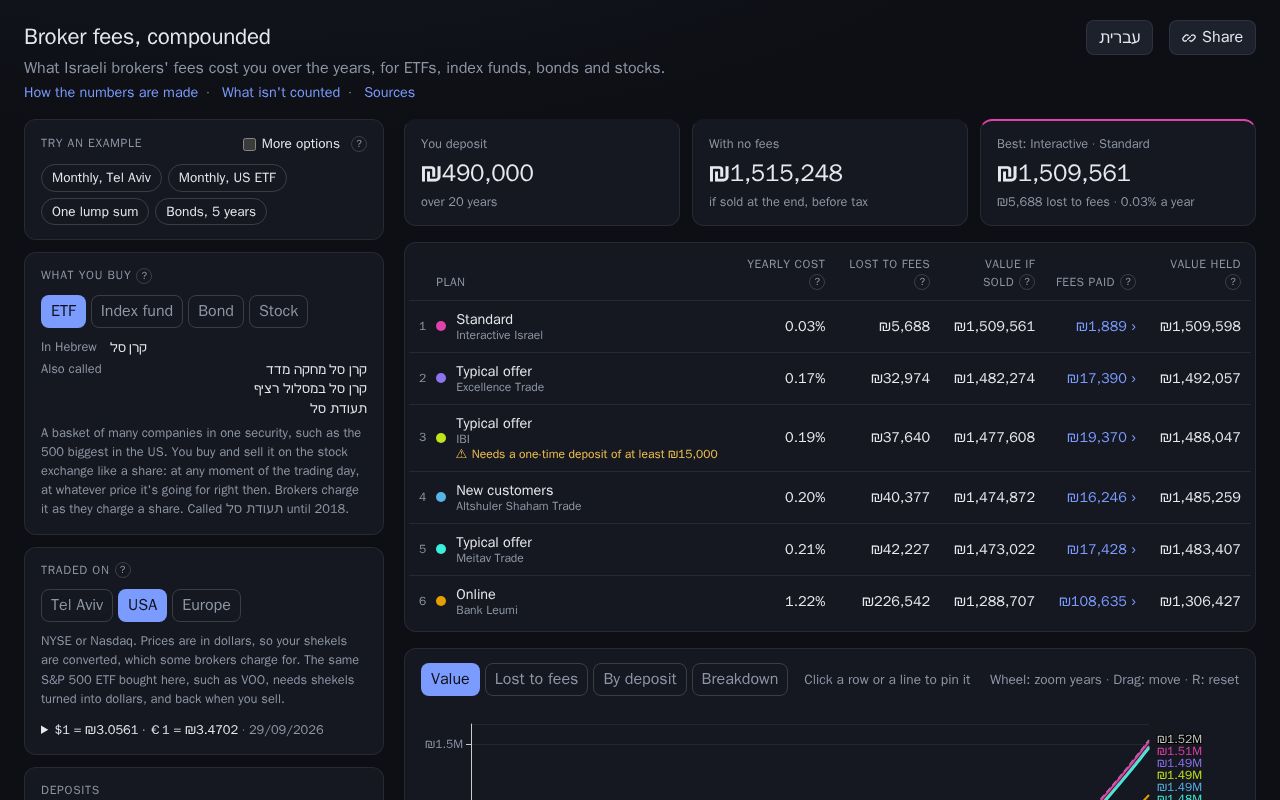Expand fees paid ₪1,889 for Interactive Israel

[x=1106, y=326]
